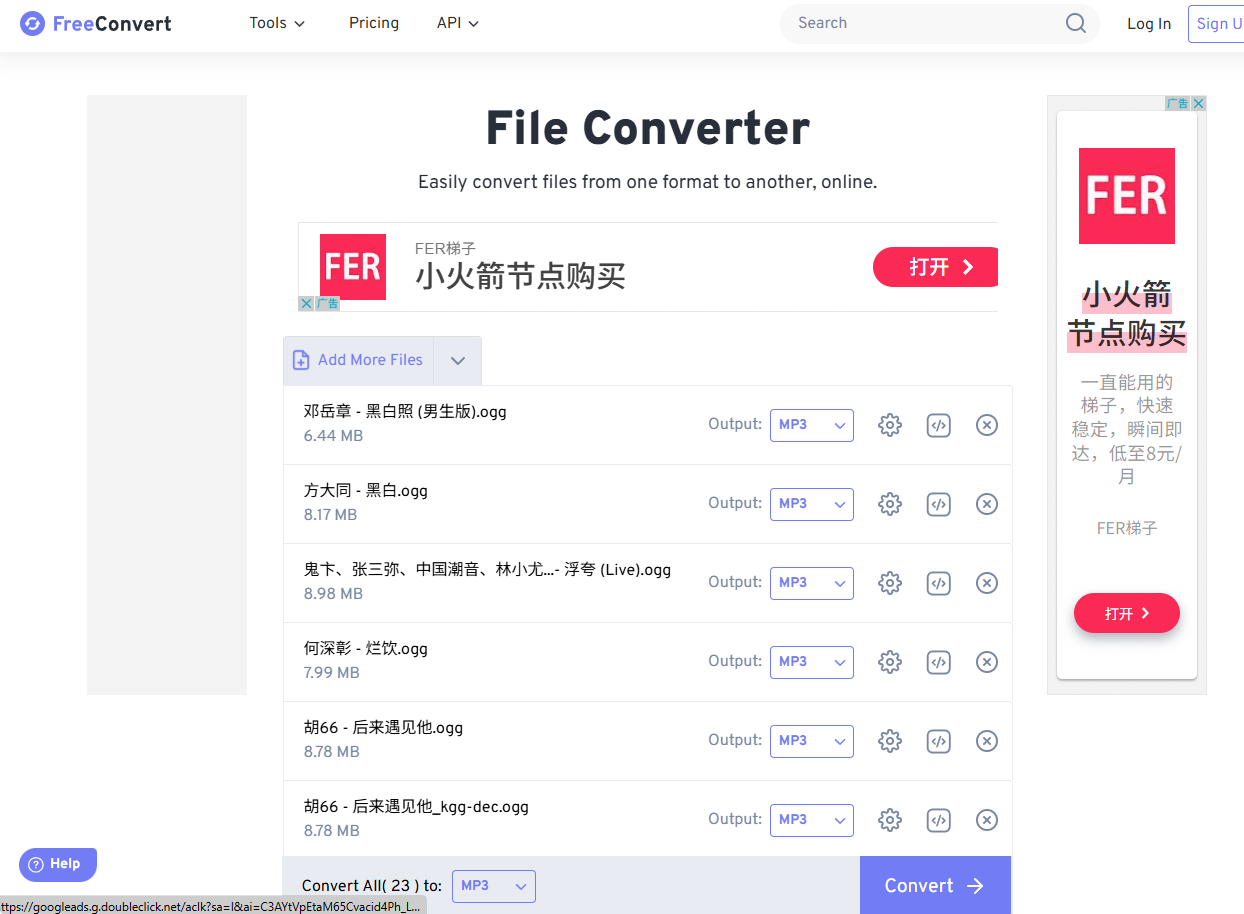Click the File Converter heading

click(648, 129)
